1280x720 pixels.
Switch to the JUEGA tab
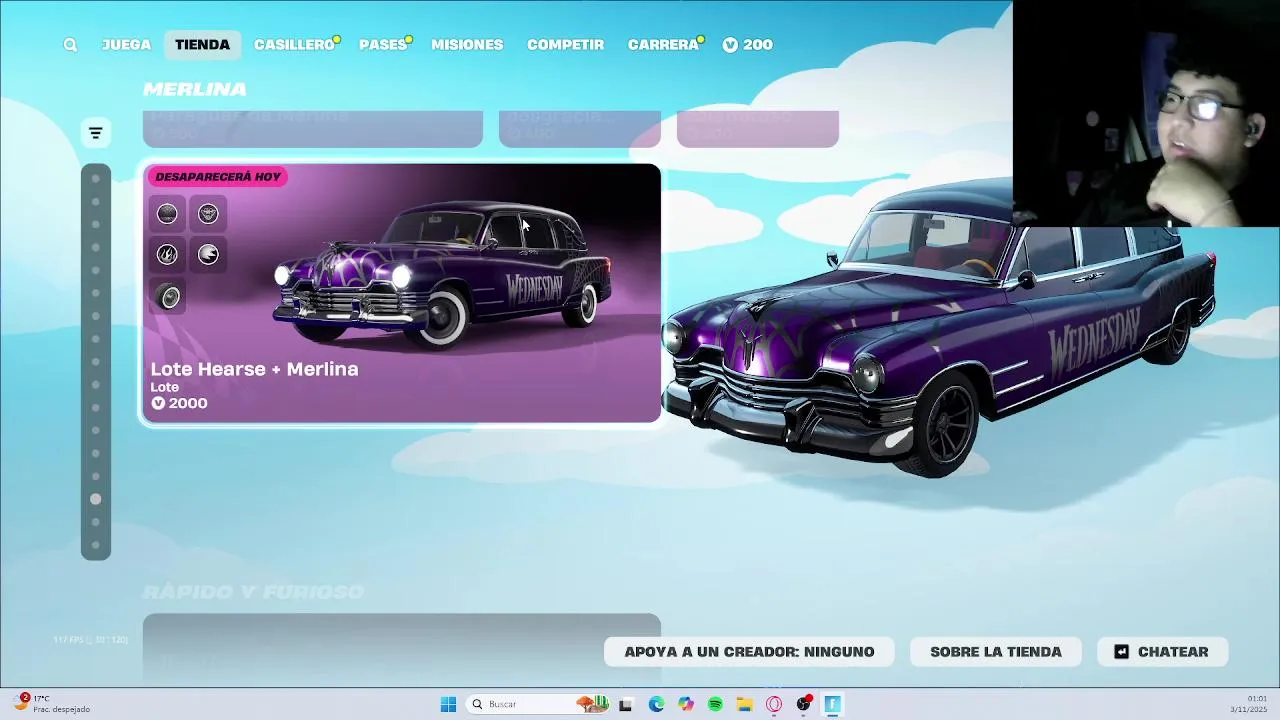click(x=126, y=45)
